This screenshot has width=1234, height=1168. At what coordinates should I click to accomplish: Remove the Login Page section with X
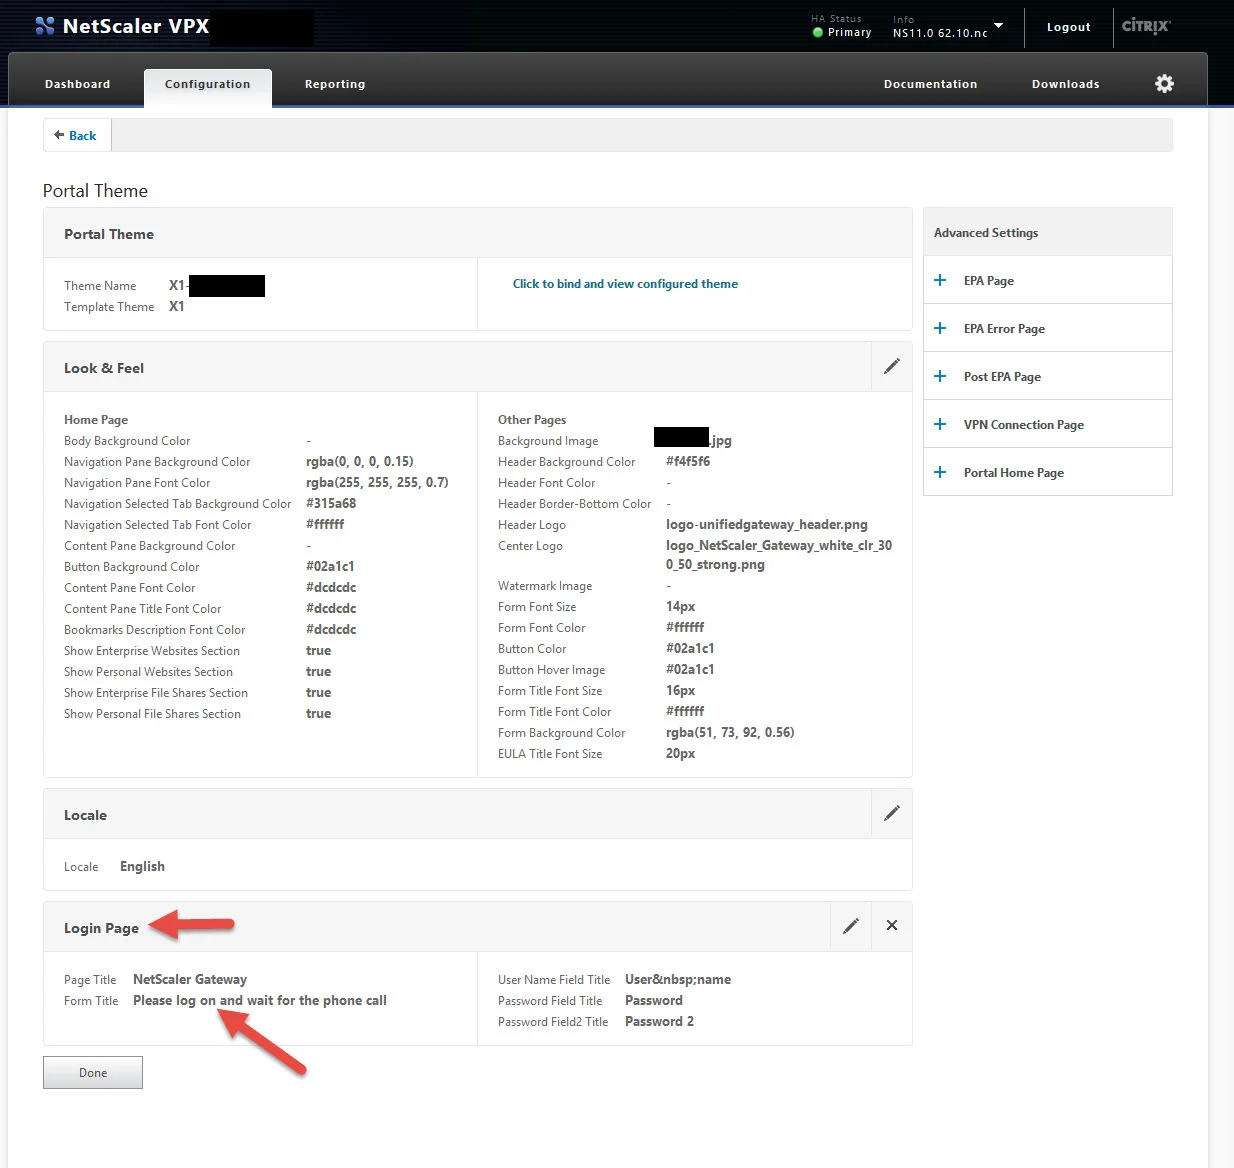892,926
